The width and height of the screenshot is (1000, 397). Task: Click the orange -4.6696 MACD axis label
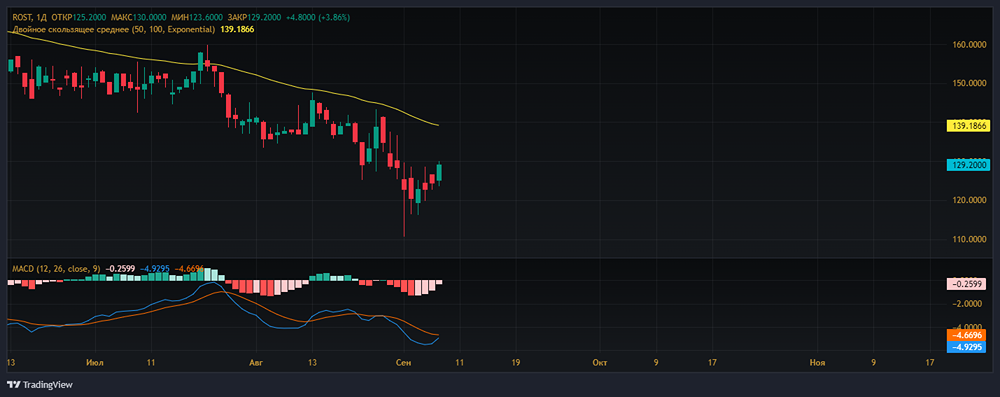tap(967, 335)
